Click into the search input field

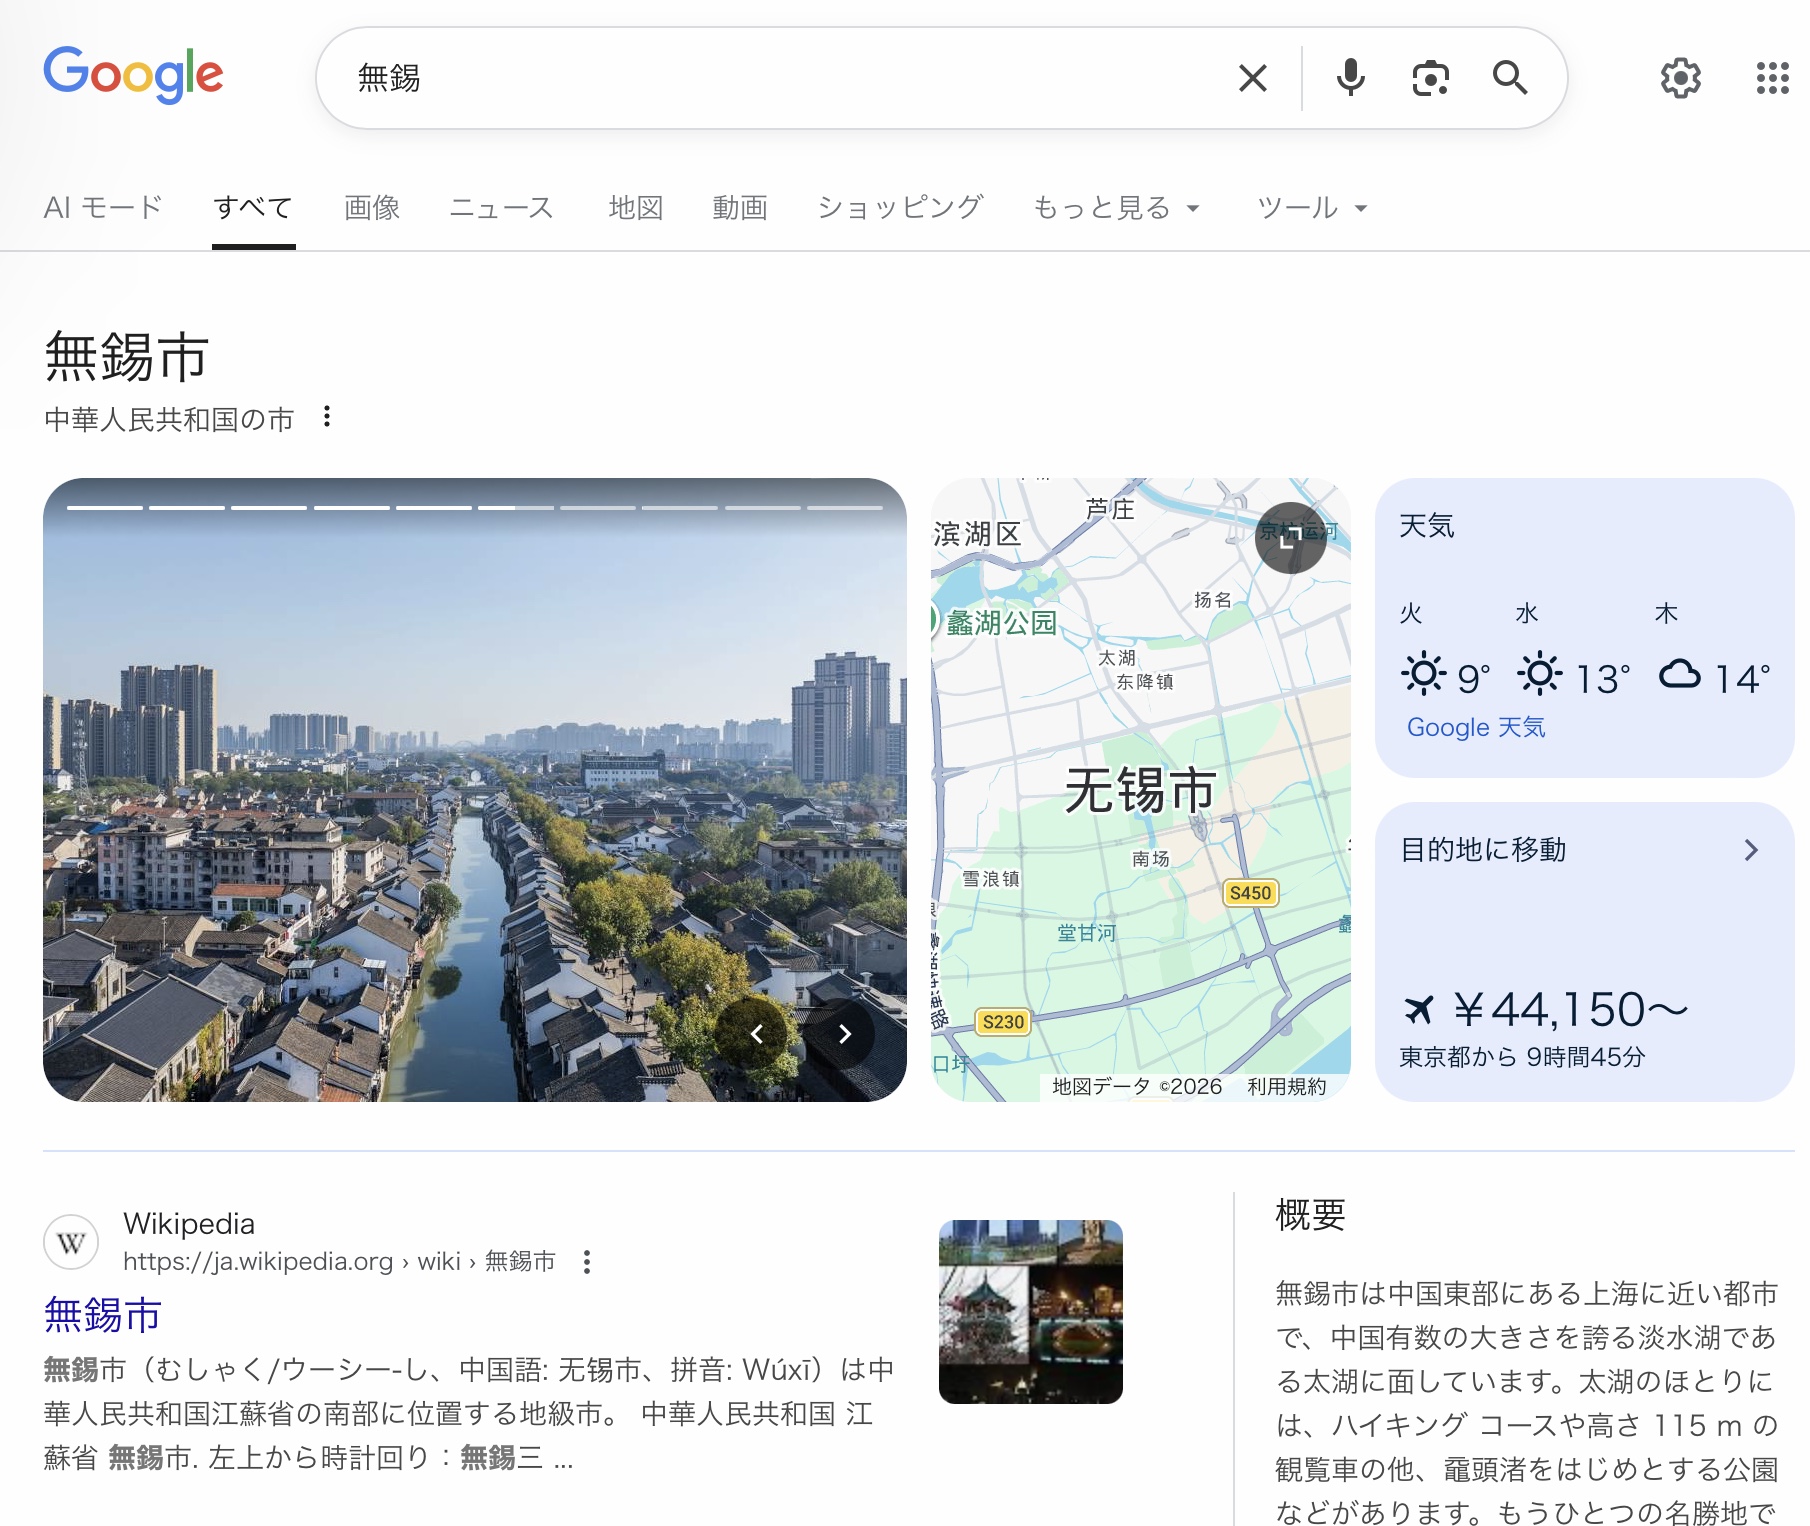click(780, 78)
